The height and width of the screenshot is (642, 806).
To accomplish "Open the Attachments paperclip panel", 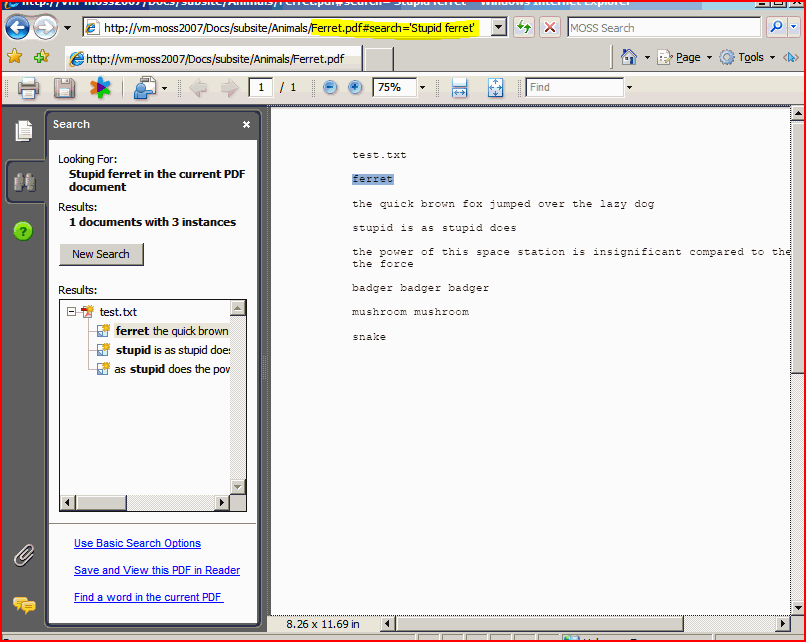I will coord(24,555).
